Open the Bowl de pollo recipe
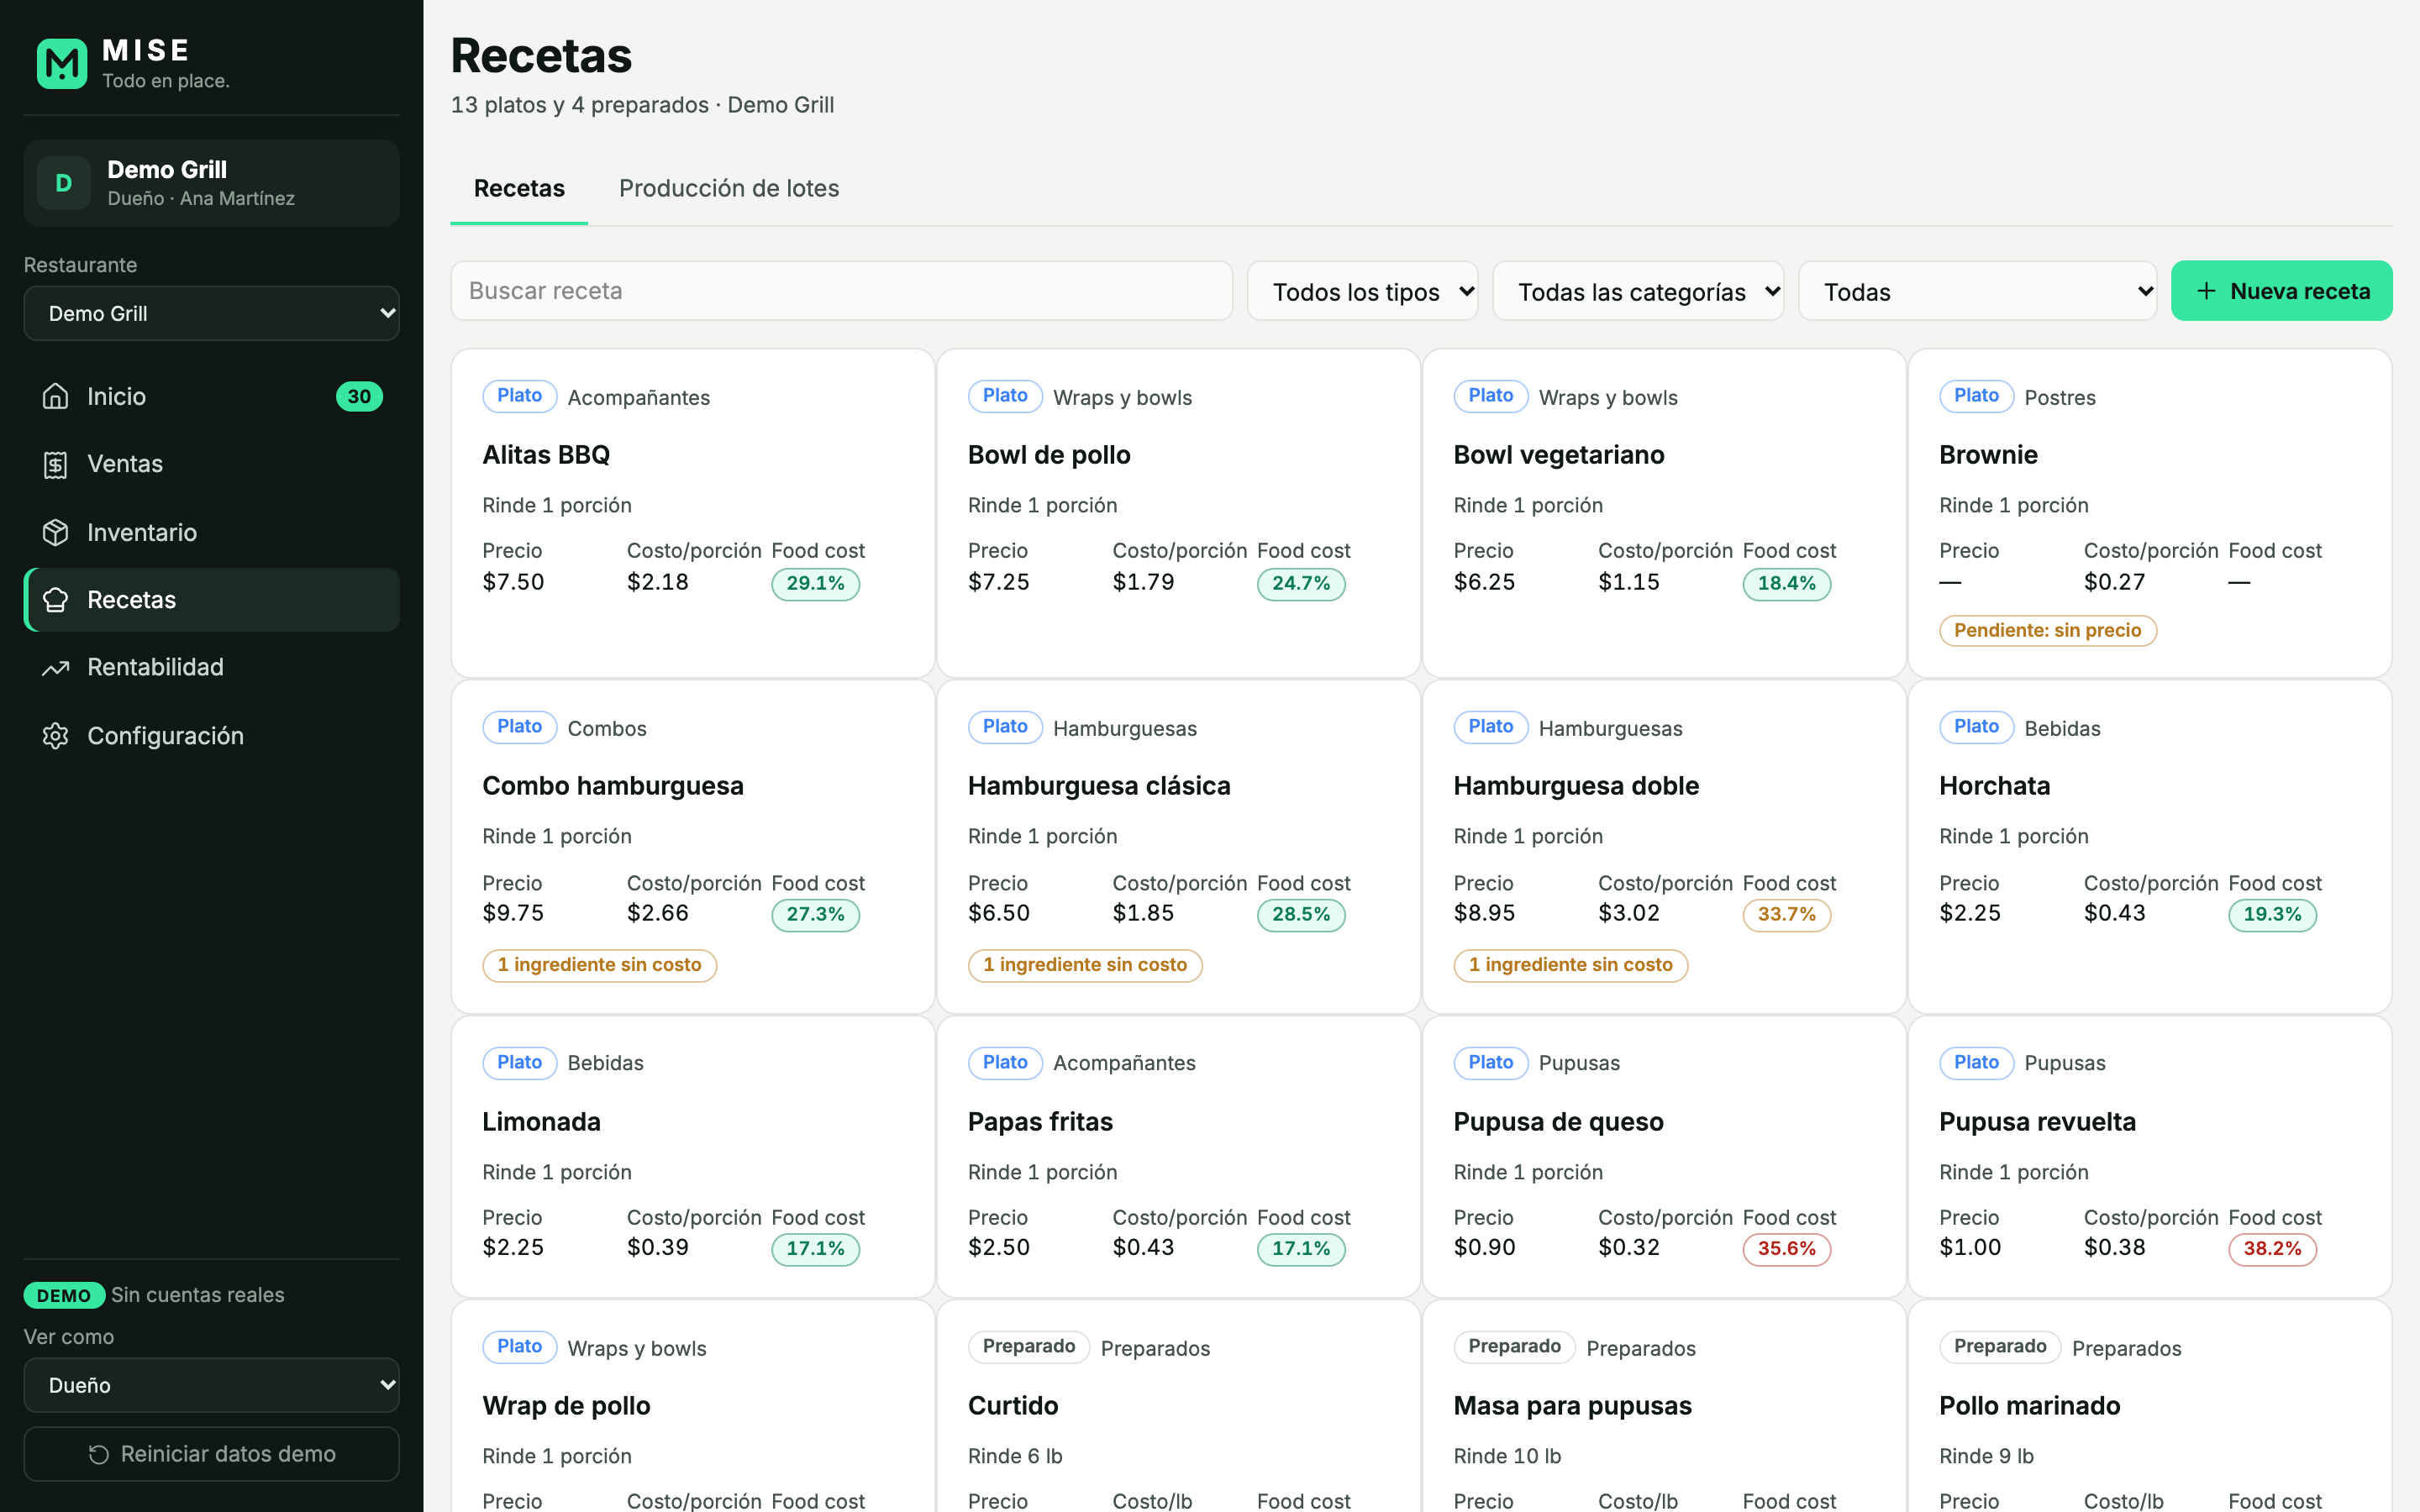Image resolution: width=2420 pixels, height=1512 pixels. [1178, 513]
